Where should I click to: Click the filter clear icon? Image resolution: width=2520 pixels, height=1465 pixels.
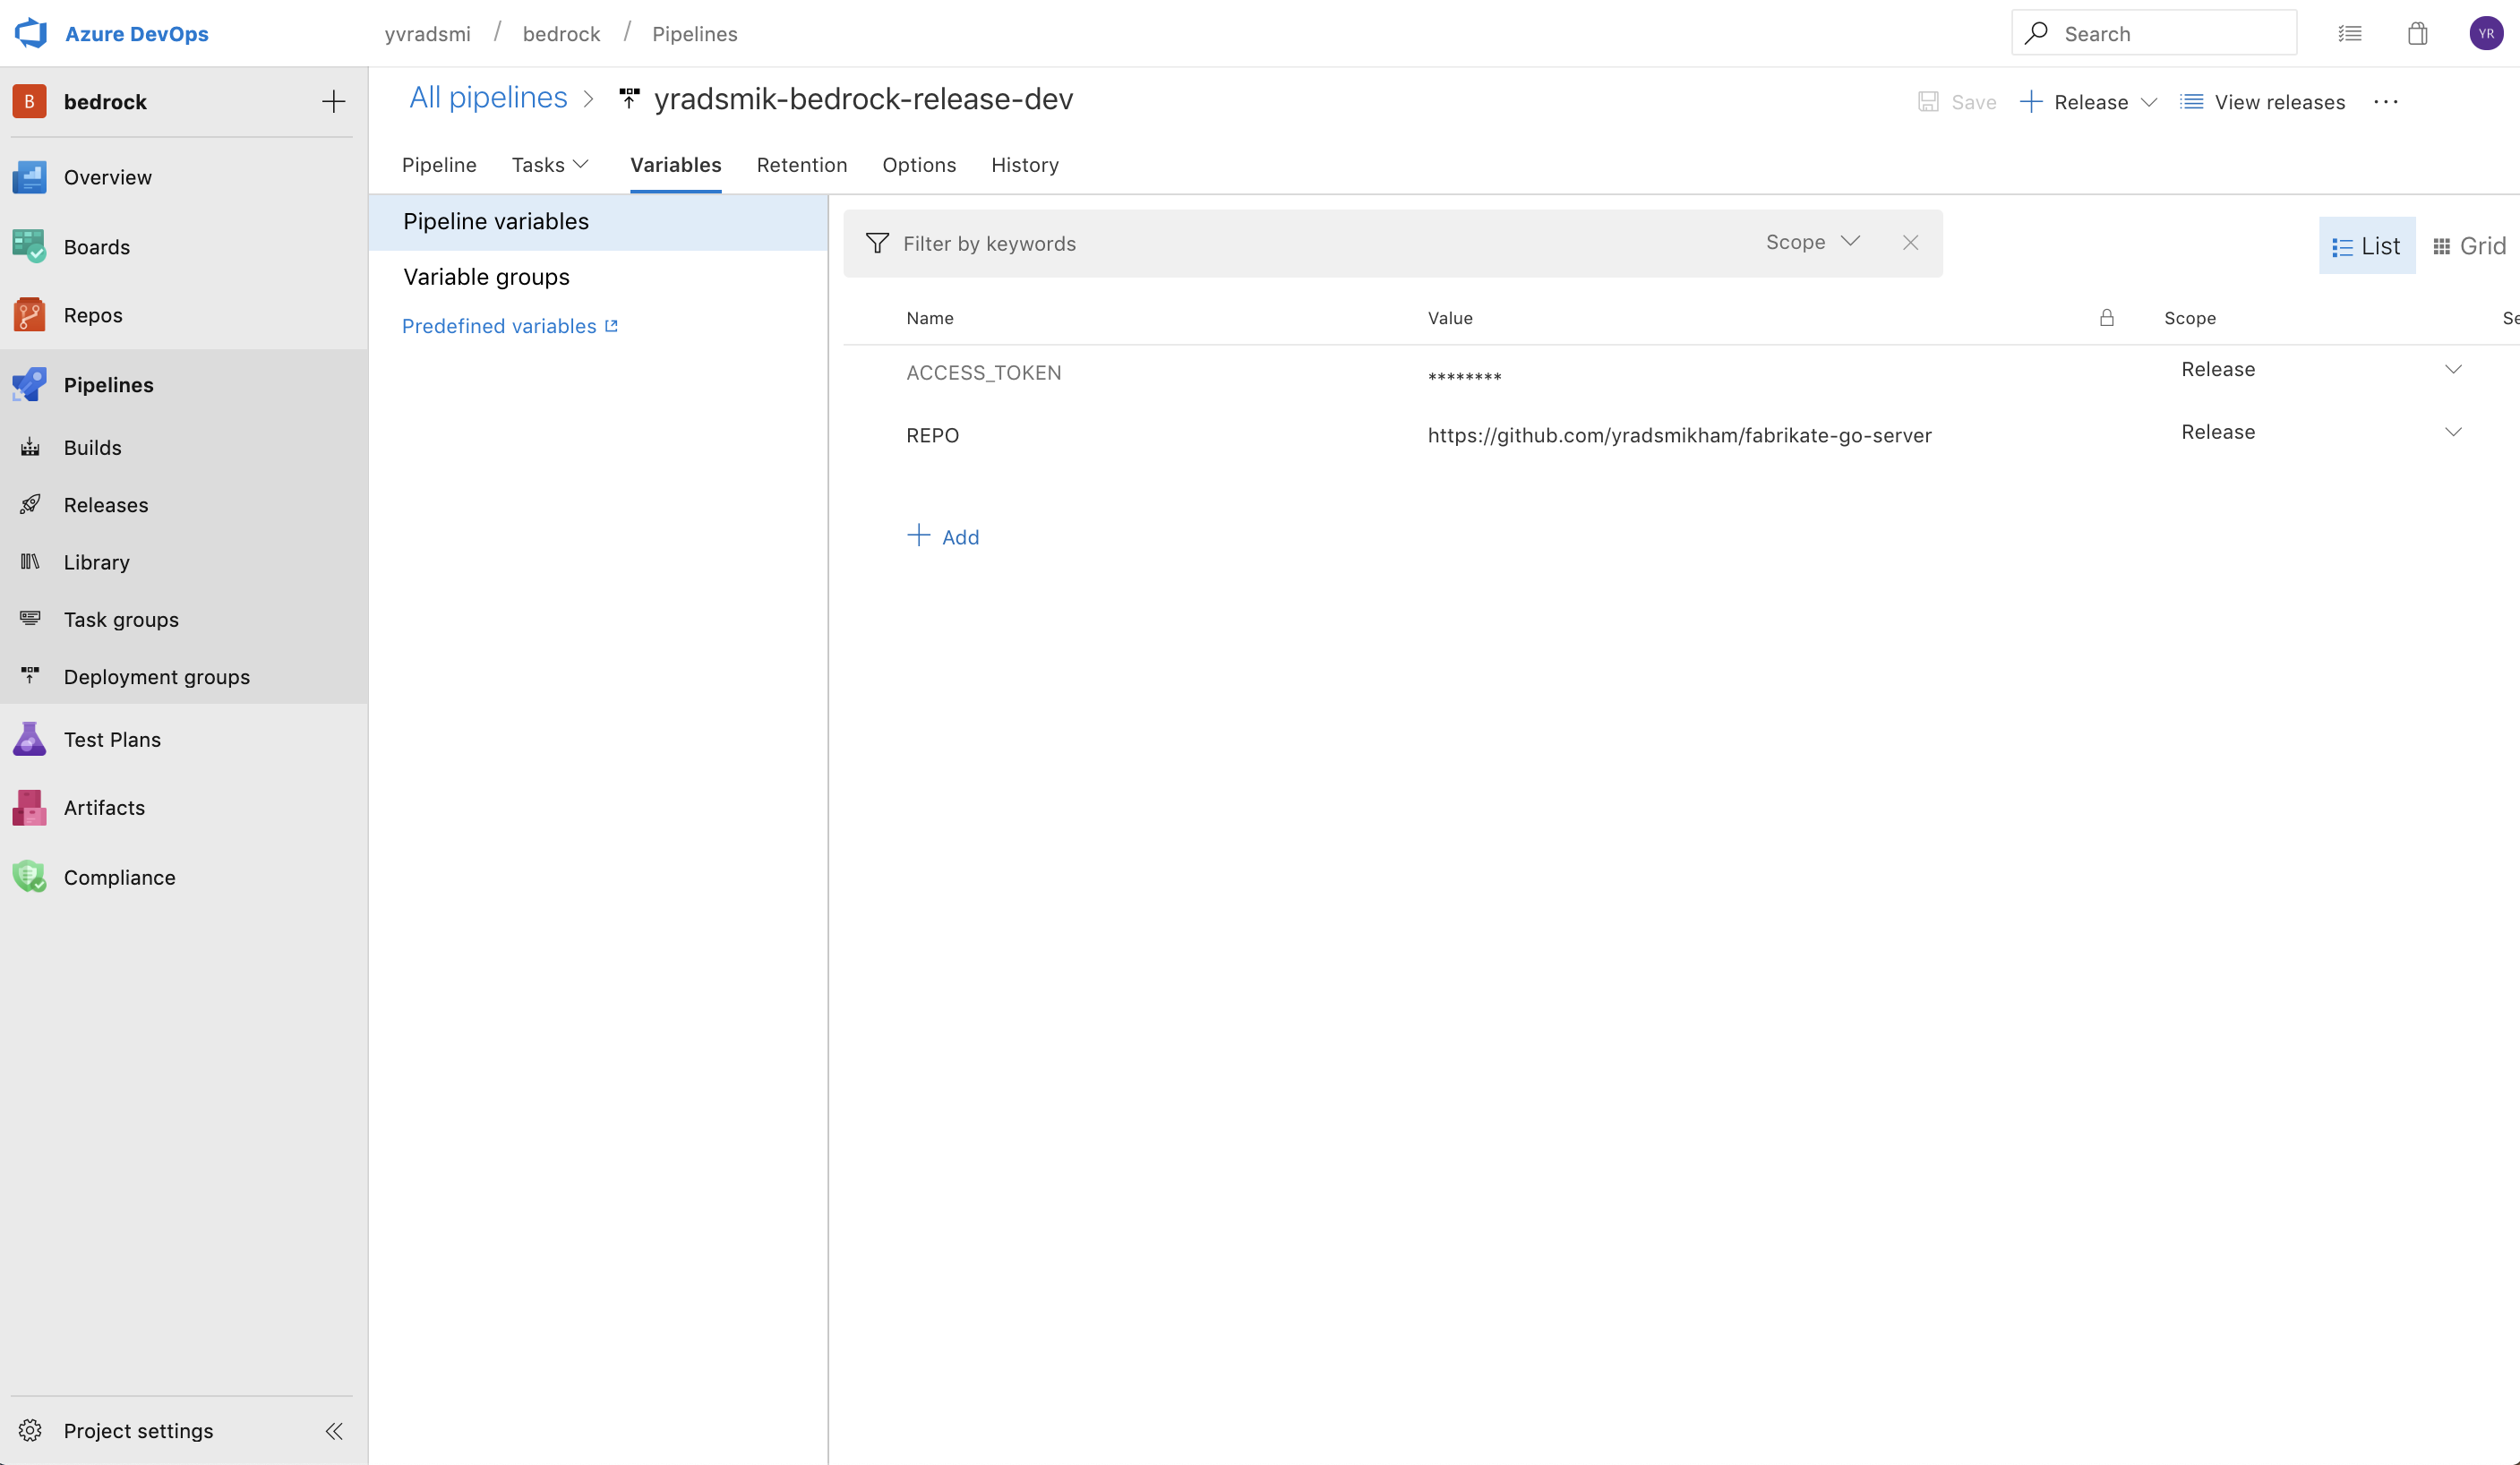[1911, 243]
